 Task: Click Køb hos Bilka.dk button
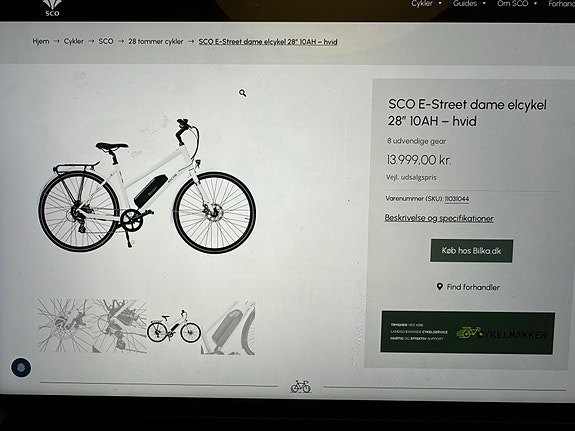472,251
